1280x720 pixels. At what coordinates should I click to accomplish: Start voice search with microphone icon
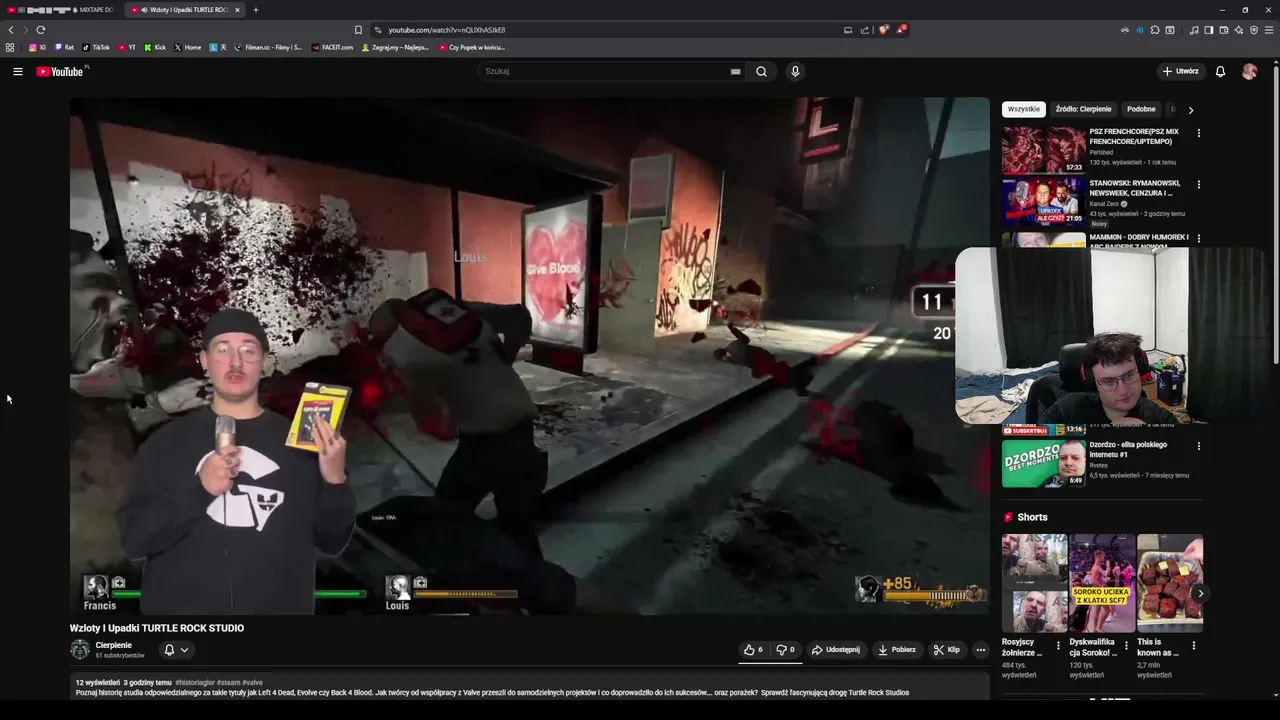tap(795, 71)
